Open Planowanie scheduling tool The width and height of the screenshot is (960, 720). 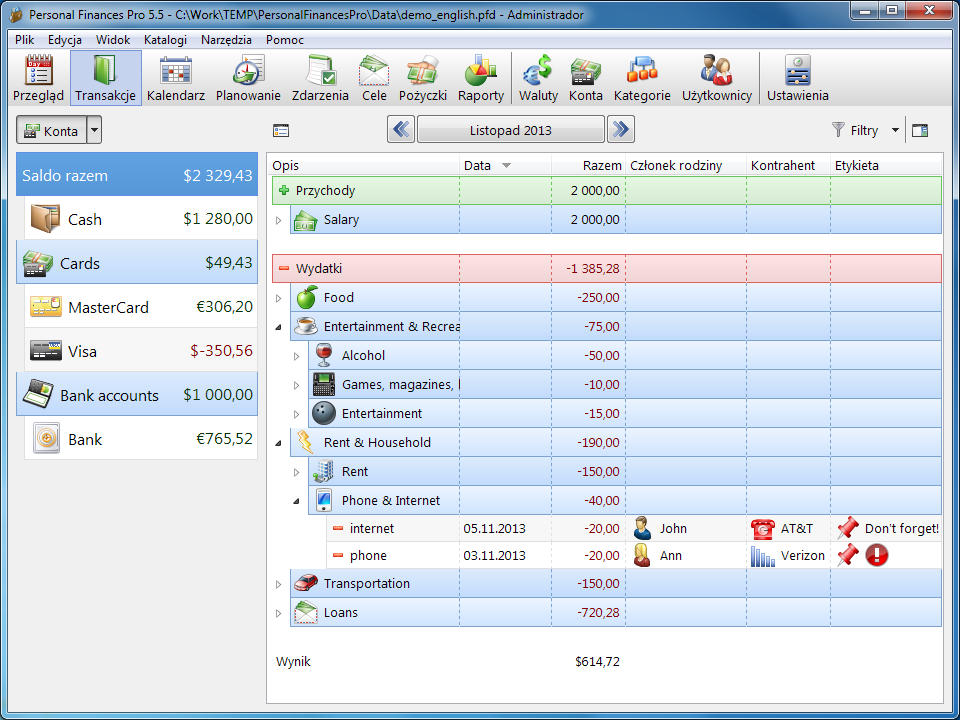[248, 79]
